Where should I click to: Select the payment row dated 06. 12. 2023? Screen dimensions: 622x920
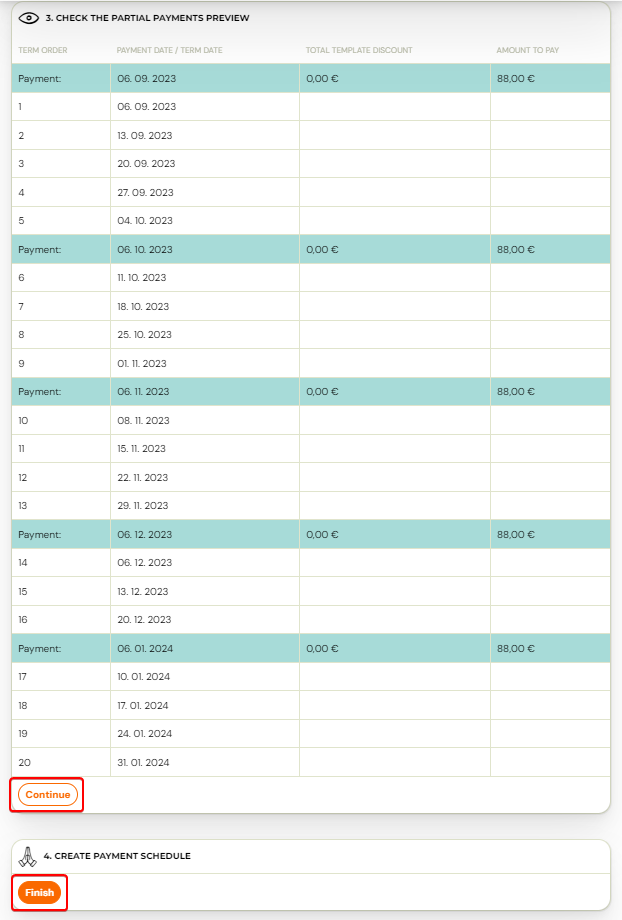[311, 535]
